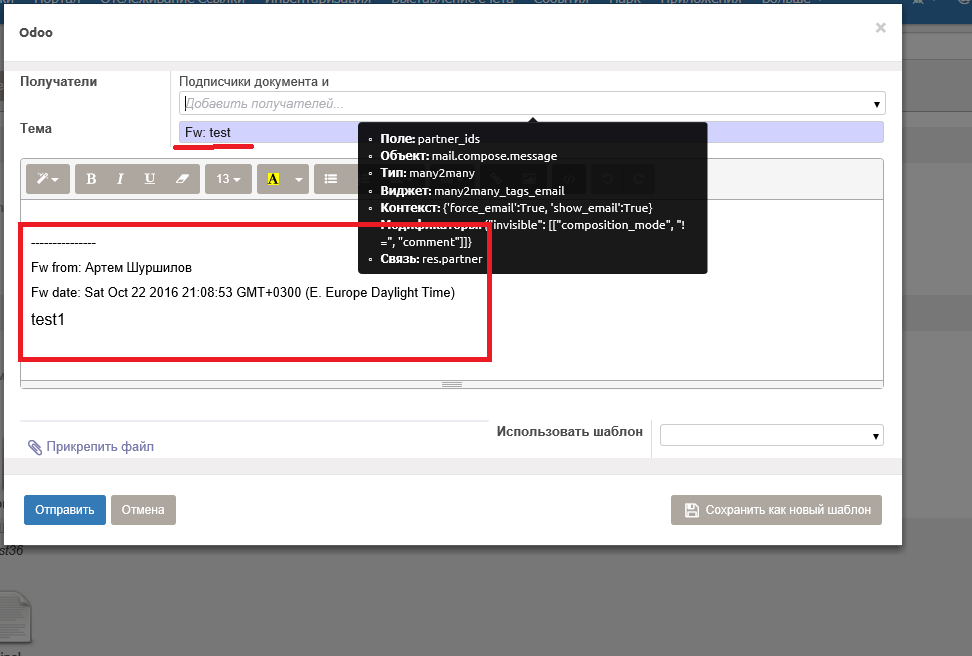The height and width of the screenshot is (656, 972).
Task: Click tooltip line 'Тип: many2many'
Action: (x=428, y=173)
